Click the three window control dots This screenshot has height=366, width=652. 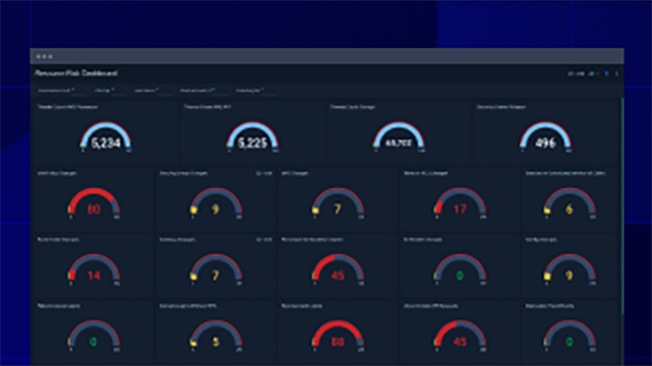coord(44,57)
